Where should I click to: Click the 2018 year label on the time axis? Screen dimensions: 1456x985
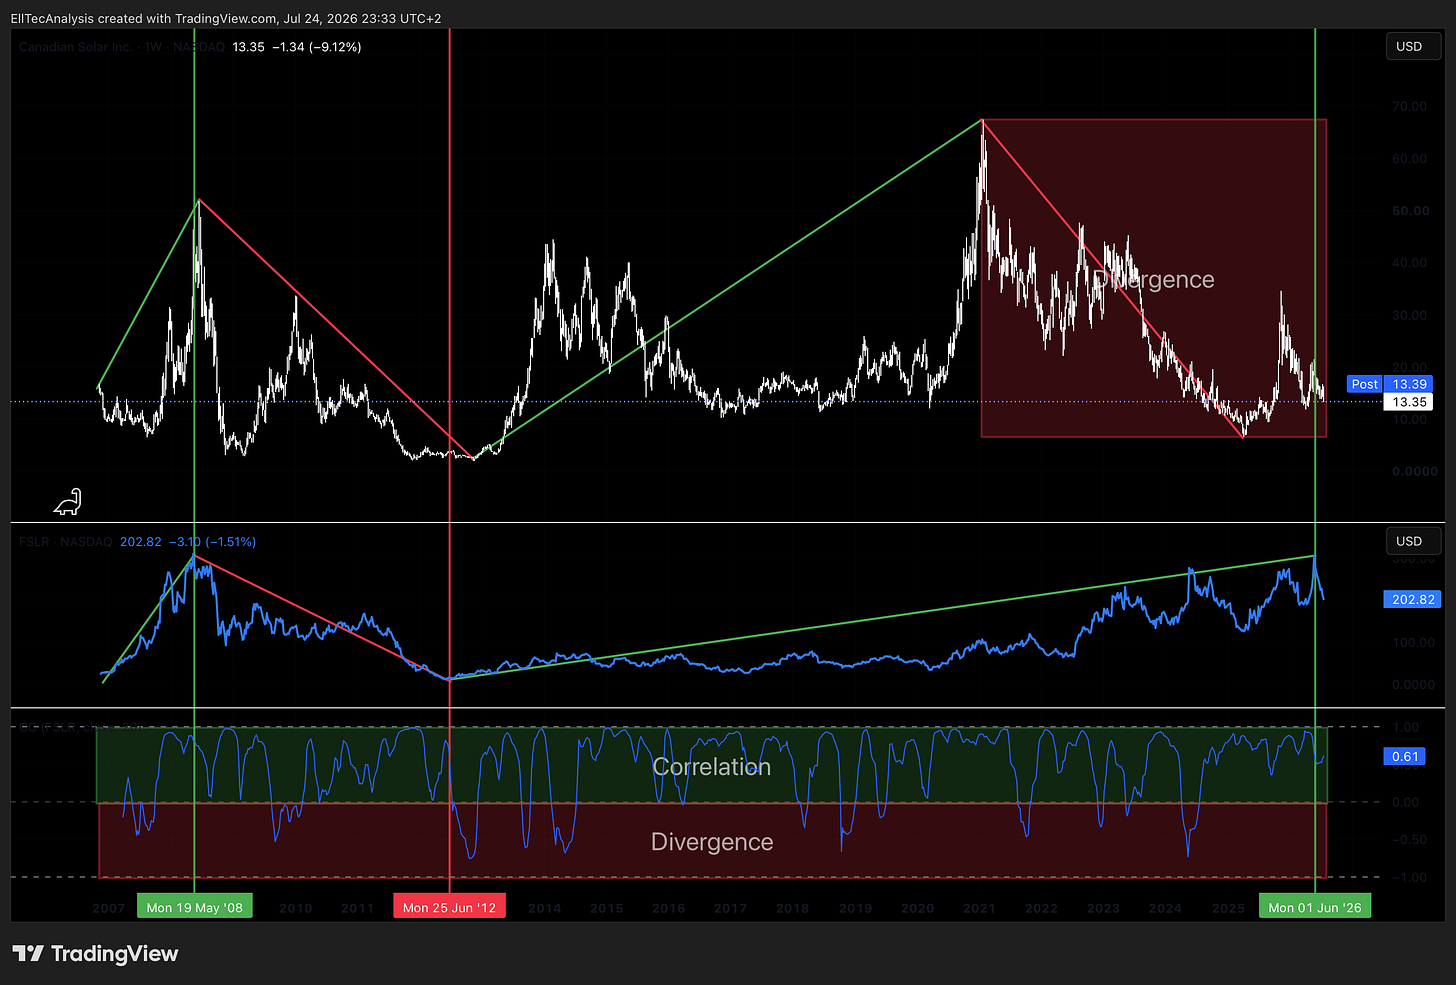(793, 908)
